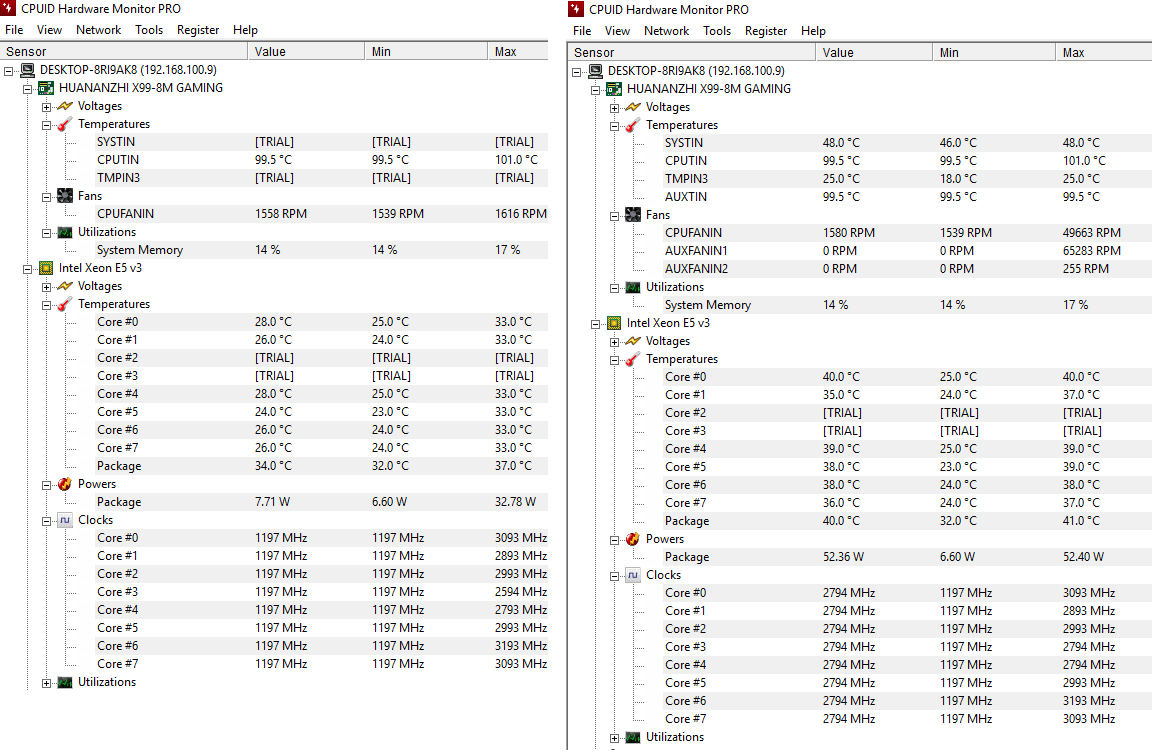The image size is (1152, 752).
Task: Click motherboard Utilizations icon in left window
Action: pos(65,232)
